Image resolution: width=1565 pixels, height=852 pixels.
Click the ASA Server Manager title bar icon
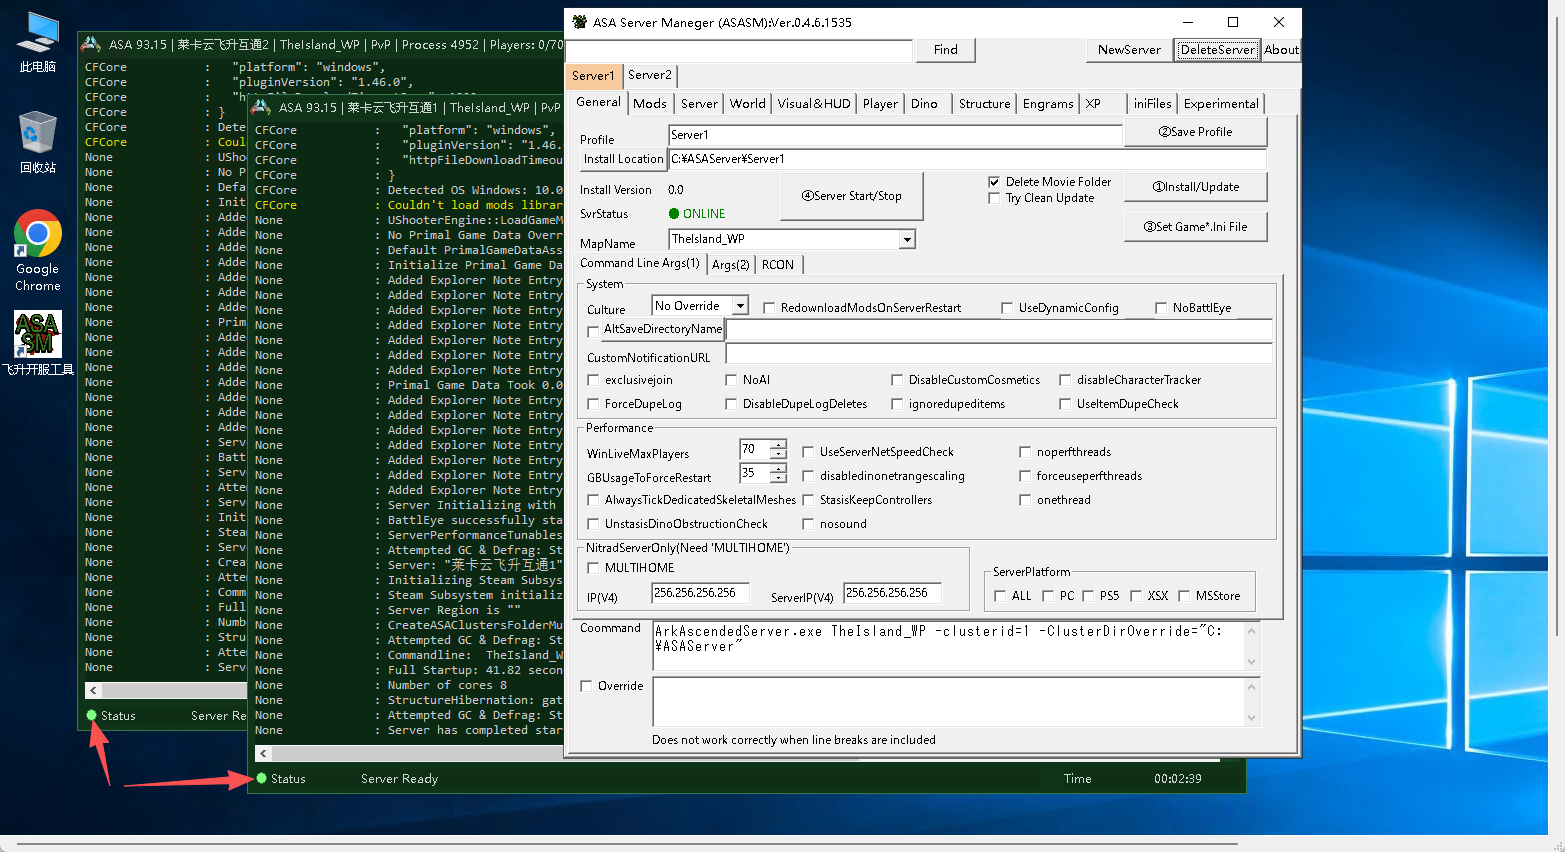click(x=580, y=22)
